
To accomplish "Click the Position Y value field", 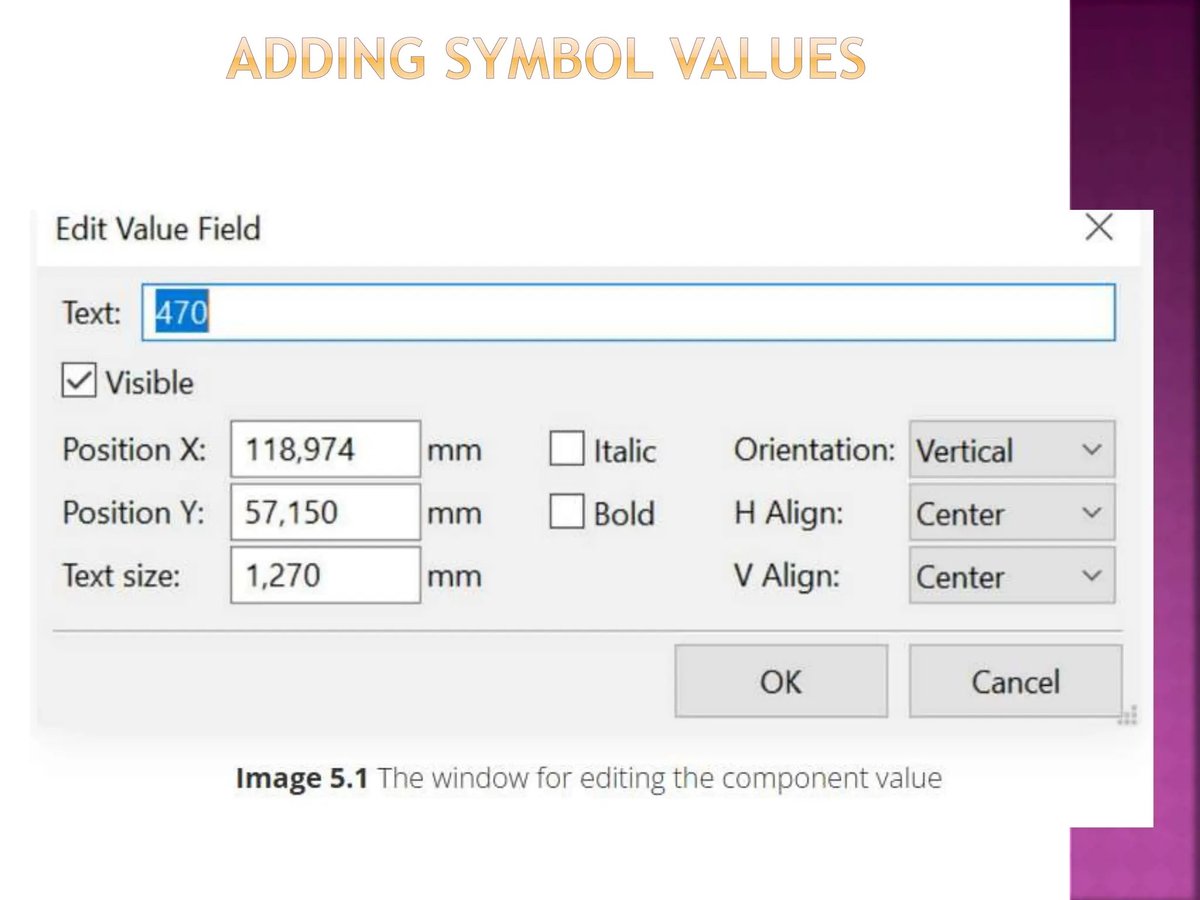I will coord(325,512).
